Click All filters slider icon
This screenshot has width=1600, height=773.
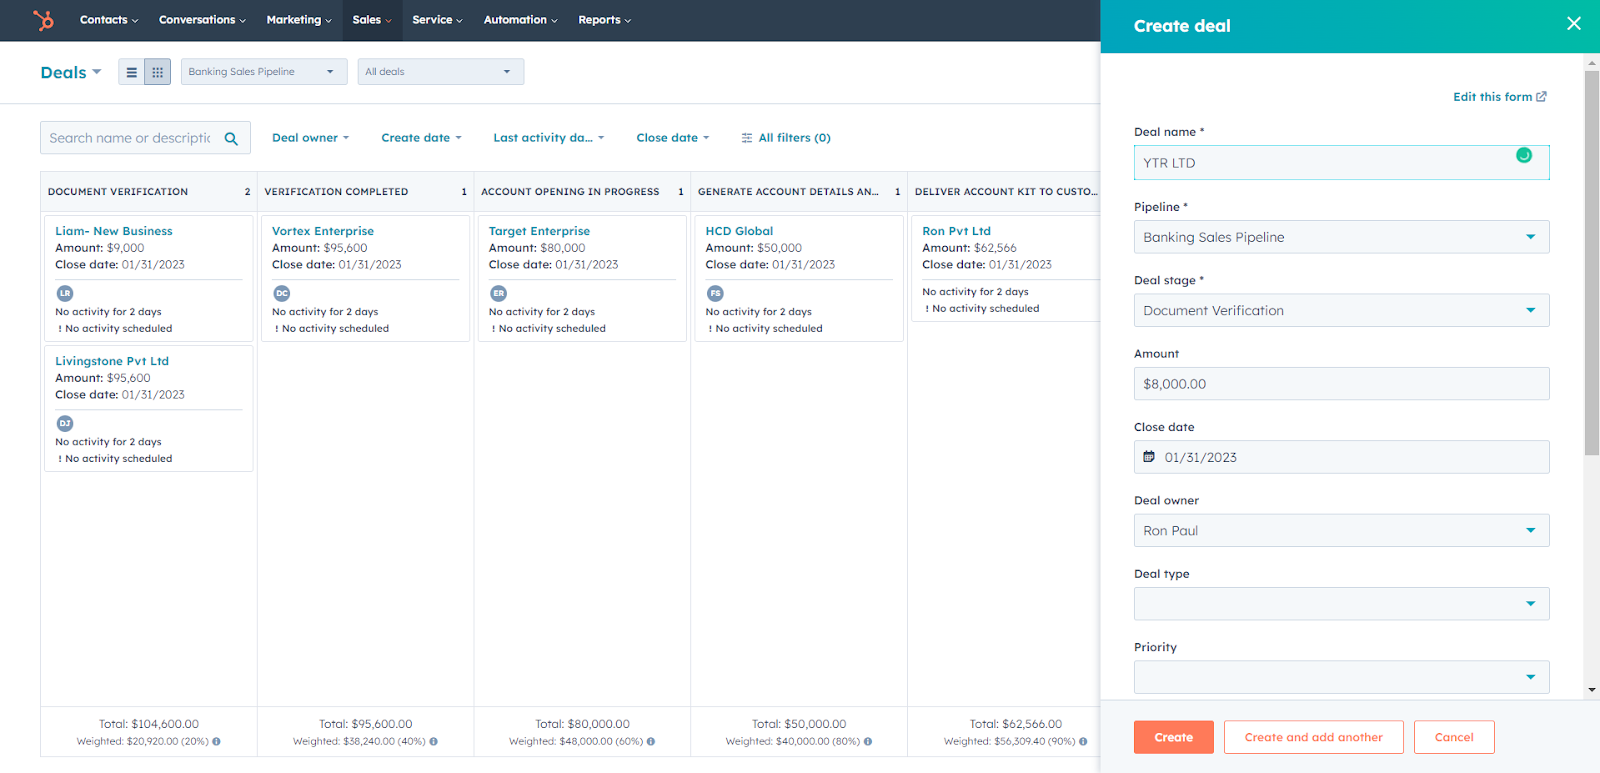point(746,138)
